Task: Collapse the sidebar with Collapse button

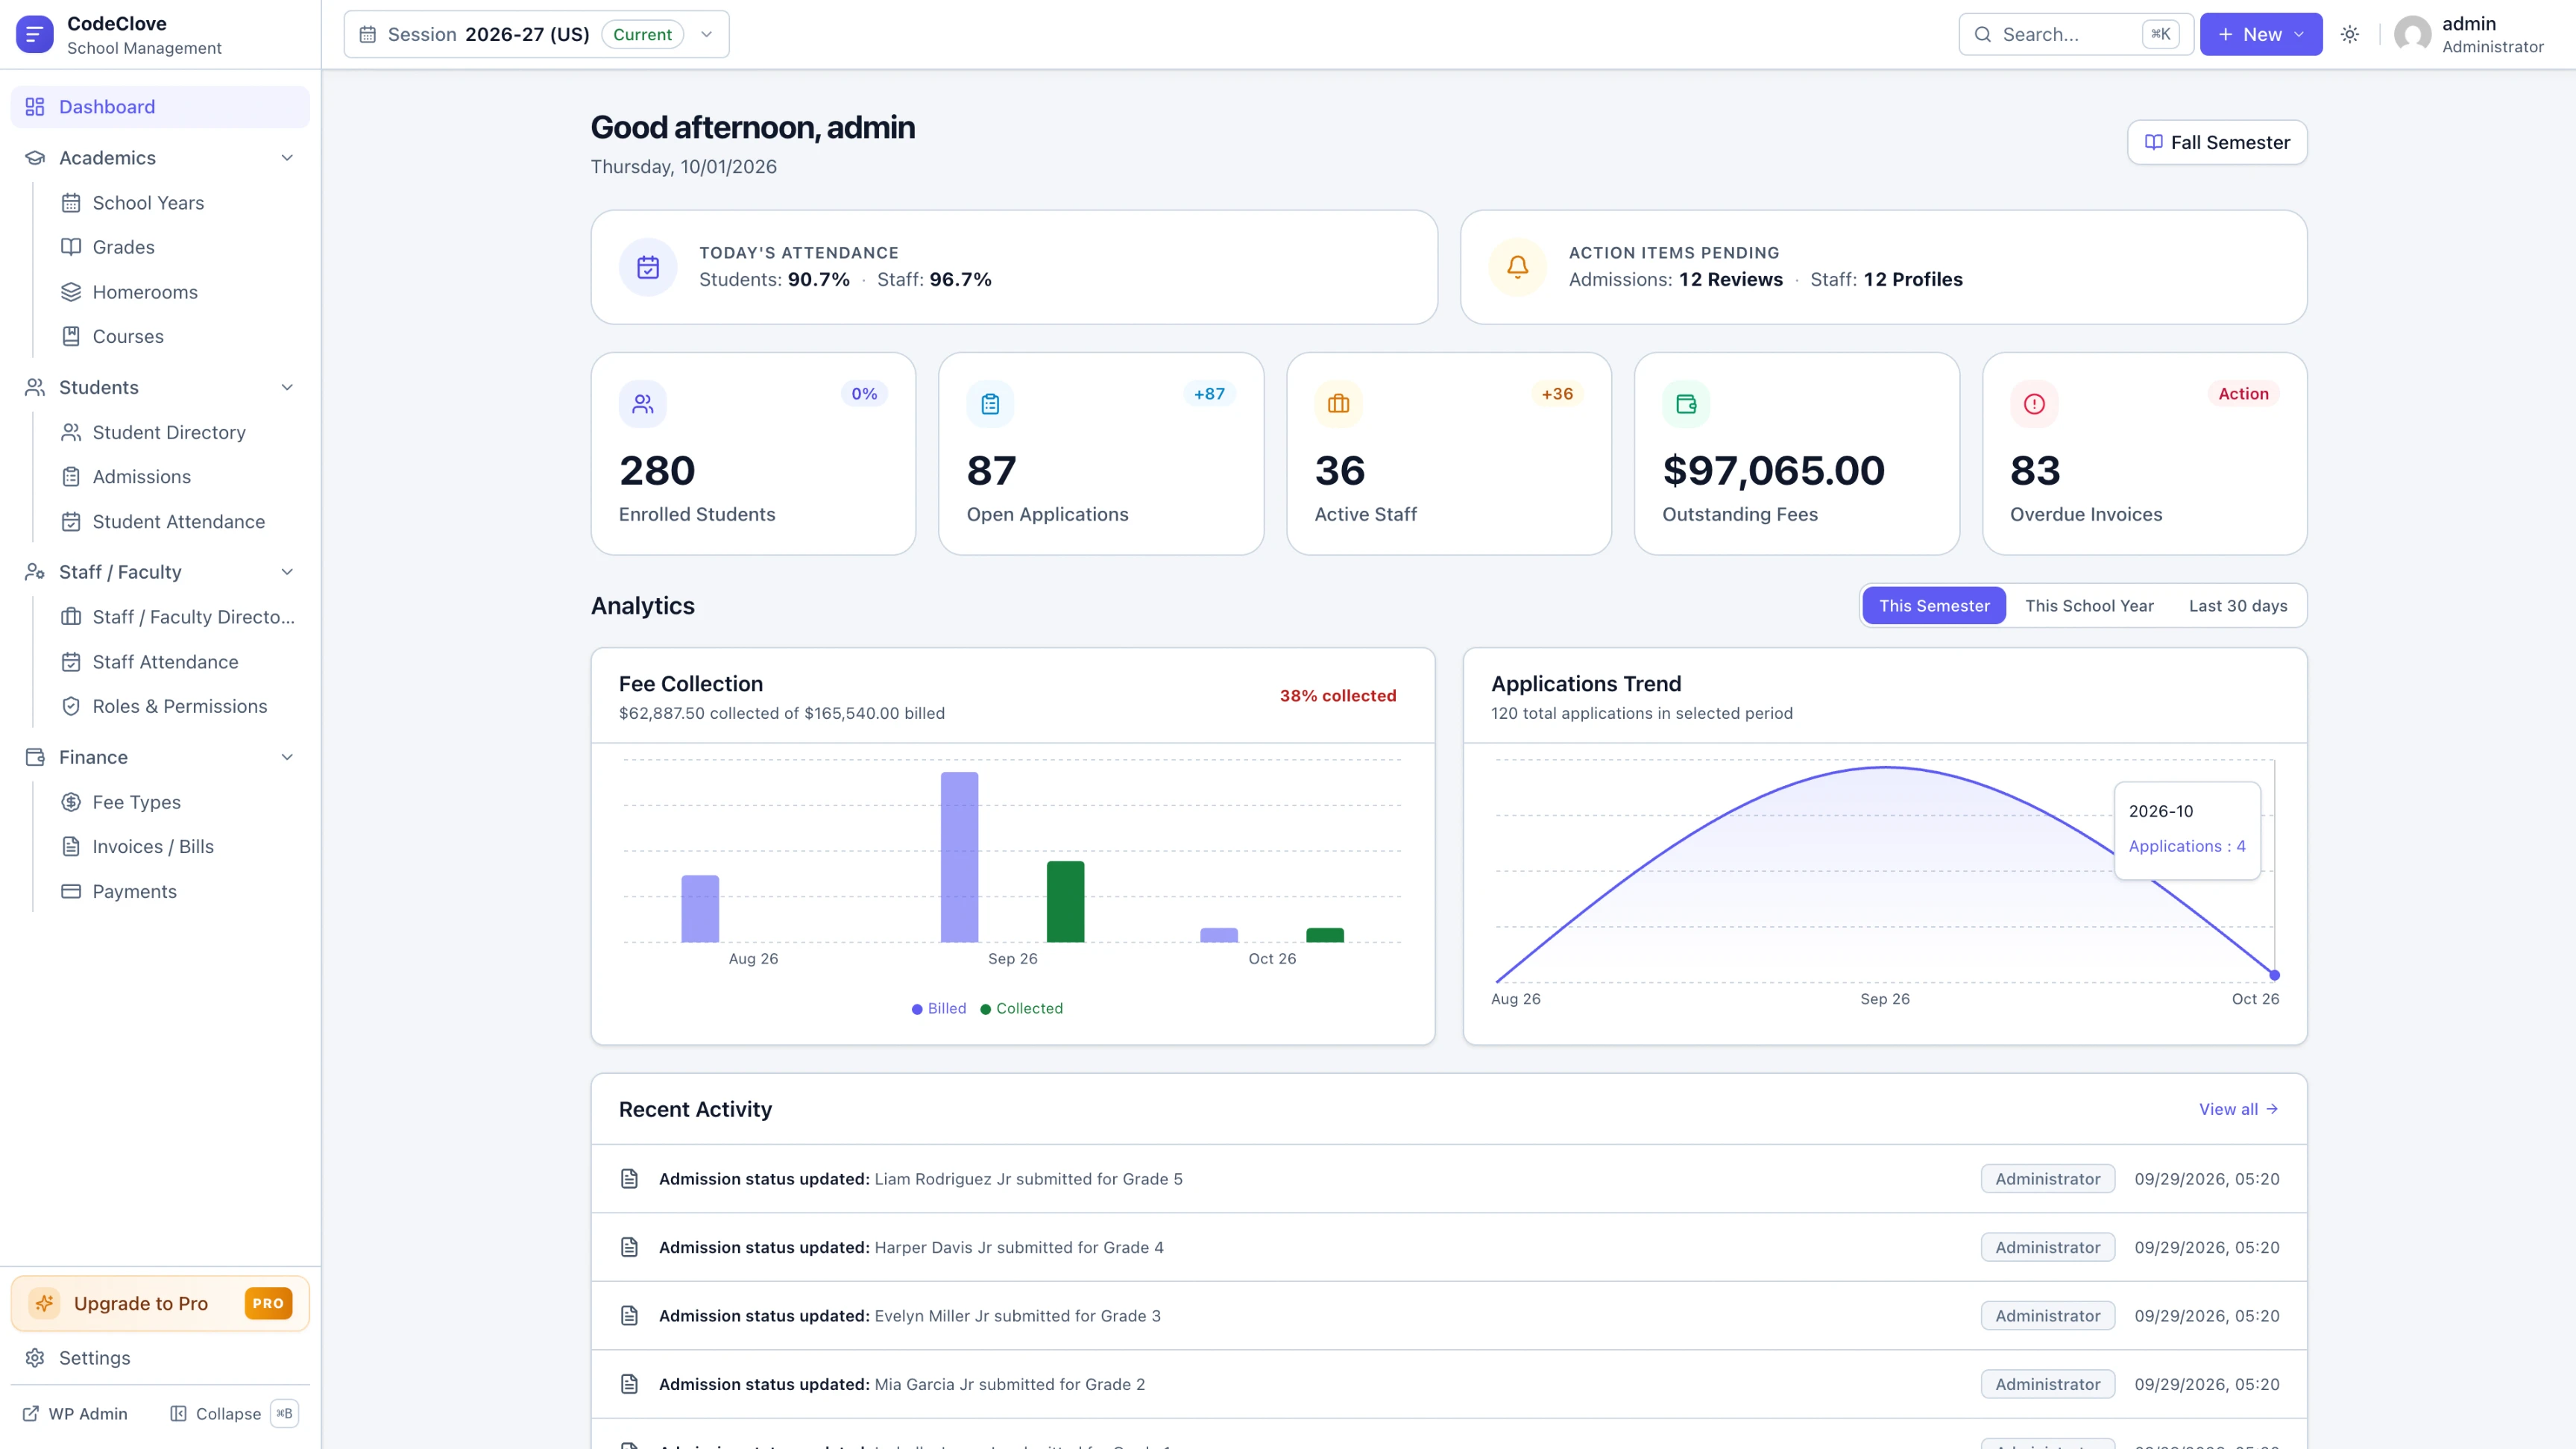Action: pos(233,1413)
